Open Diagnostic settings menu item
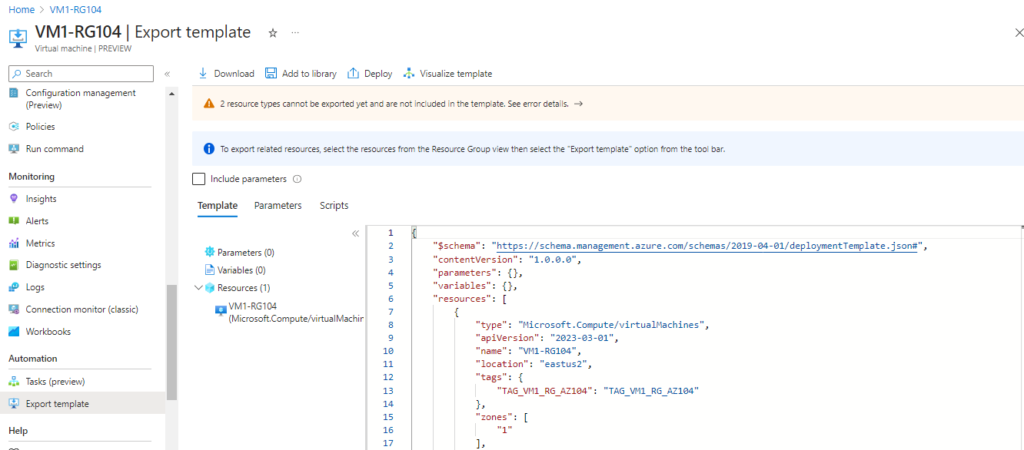Screen dimensions: 1024x450 pyautogui.click(x=63, y=265)
